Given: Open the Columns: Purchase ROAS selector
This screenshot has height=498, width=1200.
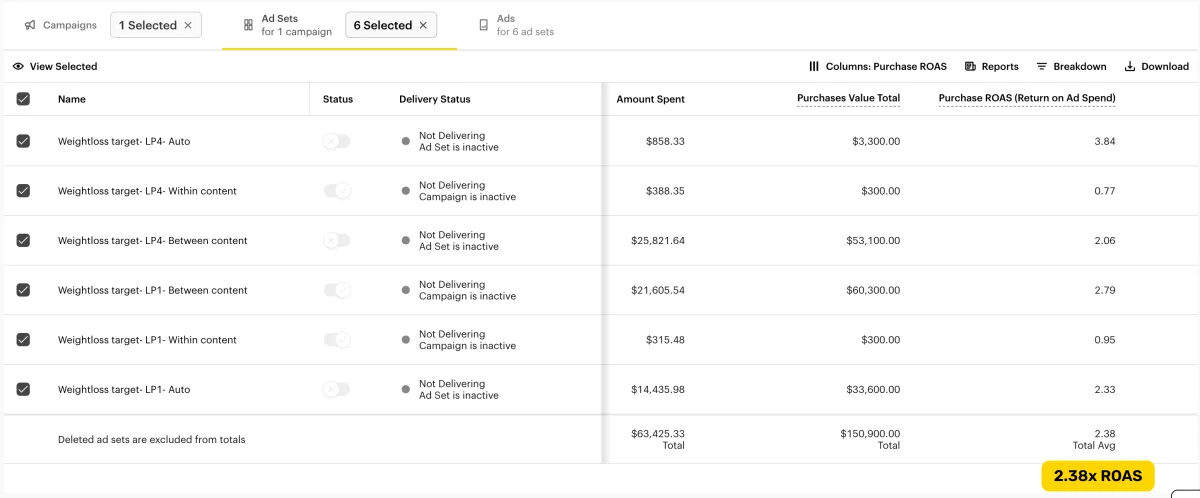Looking at the screenshot, I should coord(877,67).
